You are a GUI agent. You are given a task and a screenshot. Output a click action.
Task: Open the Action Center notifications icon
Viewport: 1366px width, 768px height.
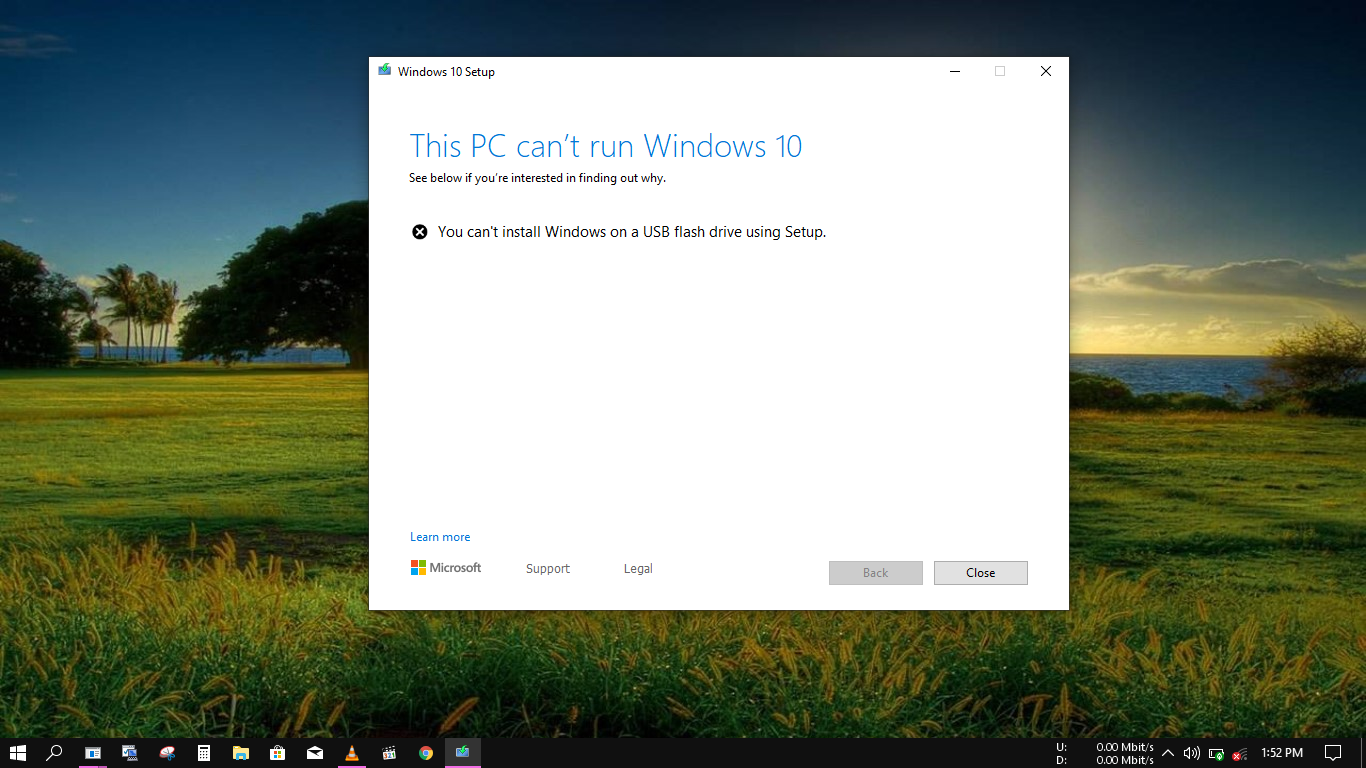1332,753
